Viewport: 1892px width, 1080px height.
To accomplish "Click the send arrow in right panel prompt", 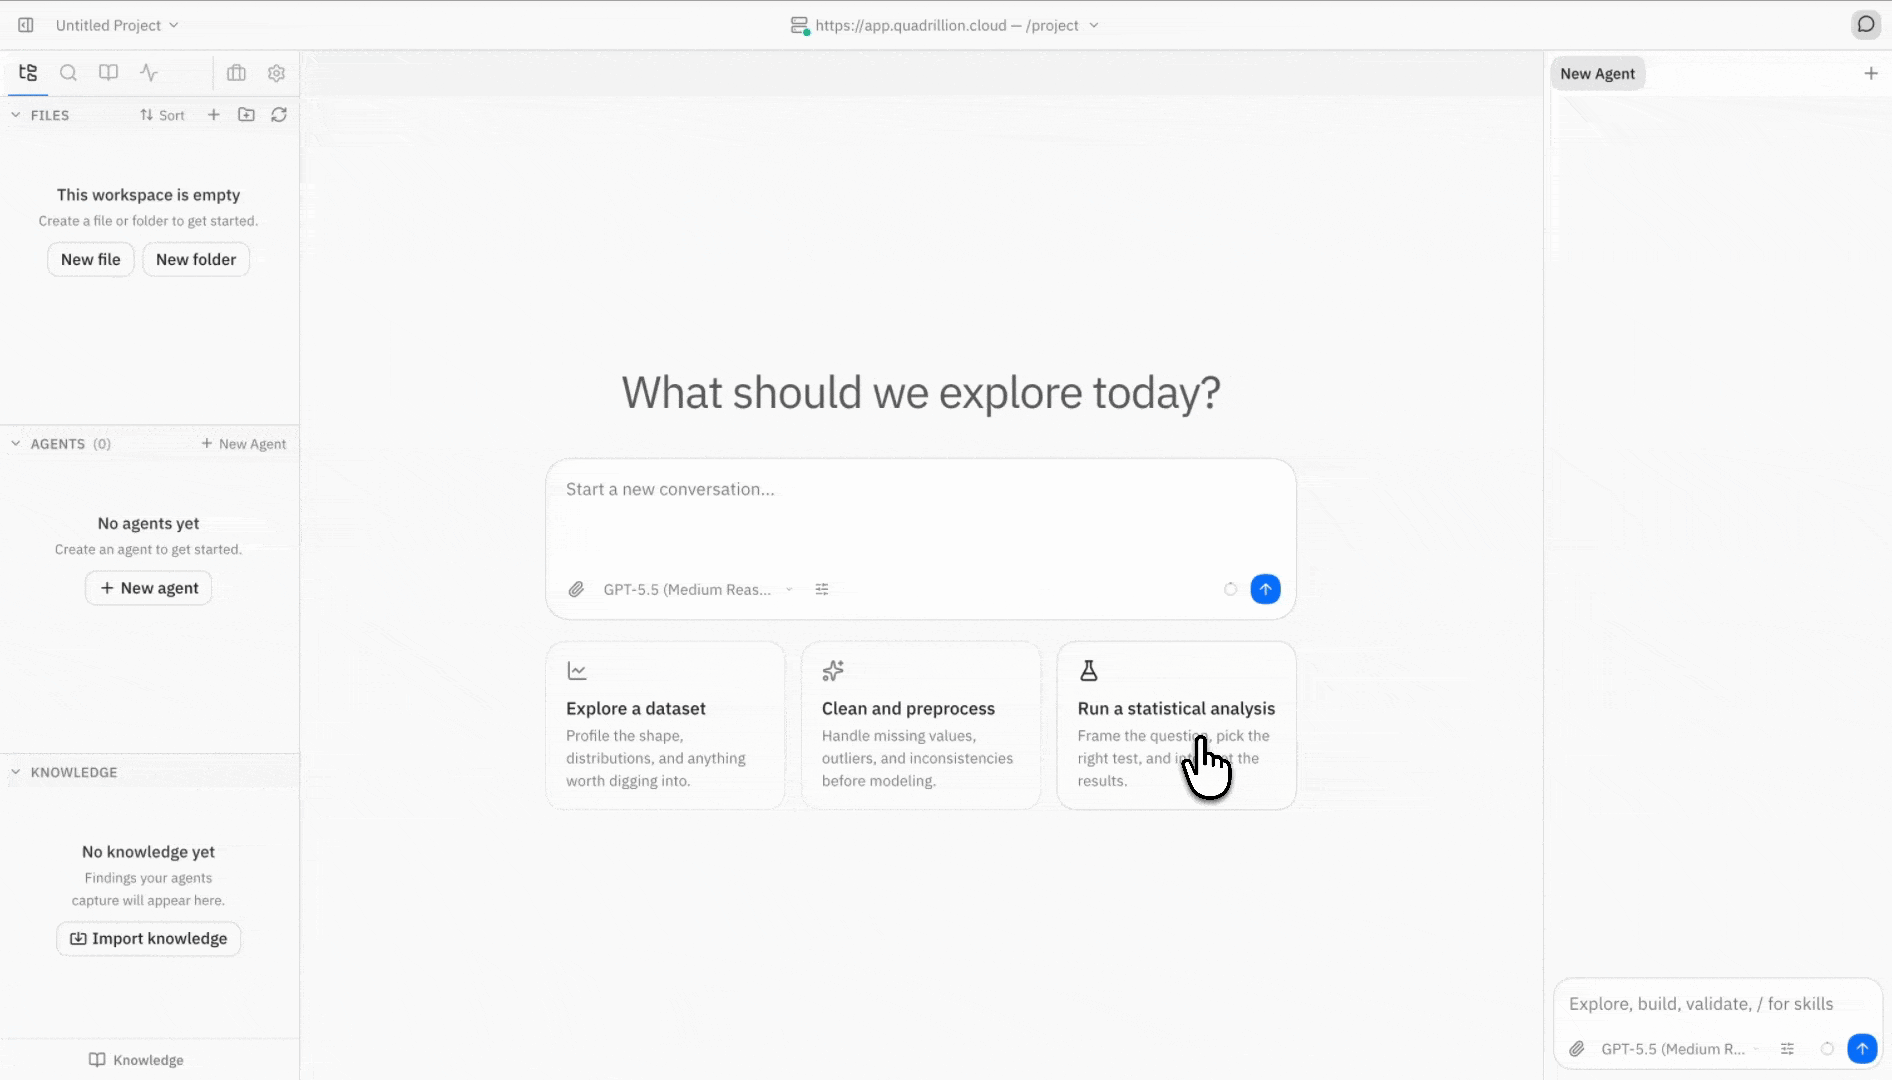I will [1862, 1049].
